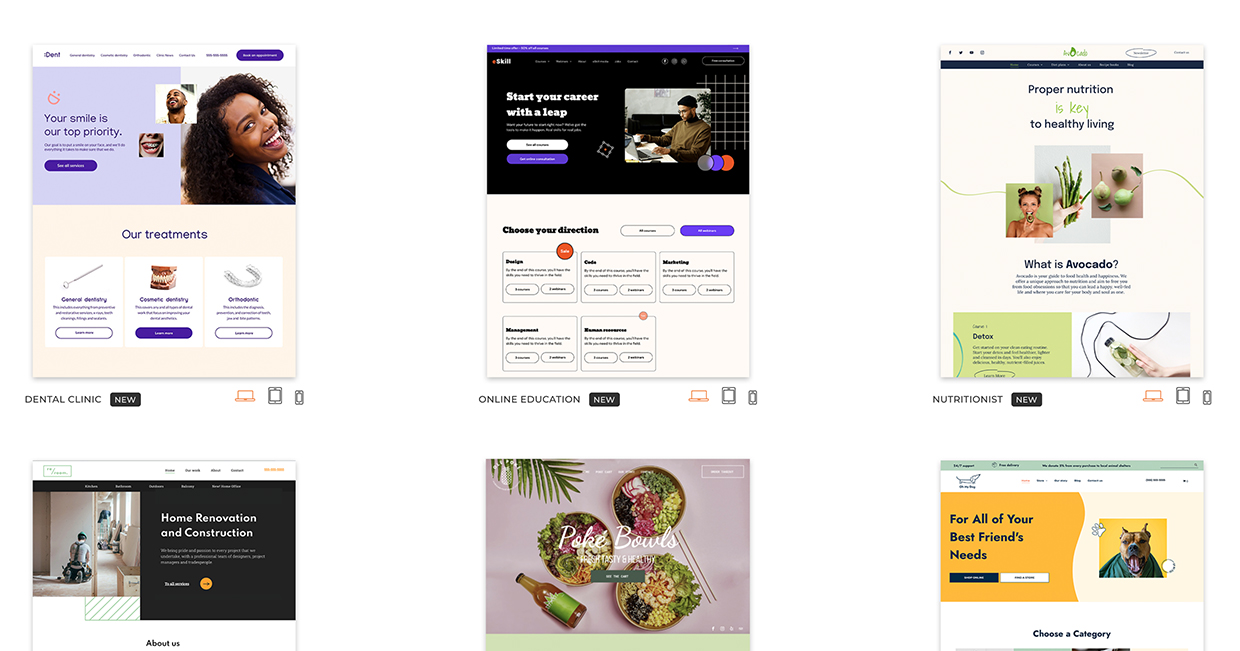The image size is (1240, 651).
Task: Click the NEW badge beside Nutritionist
Action: pos(1026,399)
